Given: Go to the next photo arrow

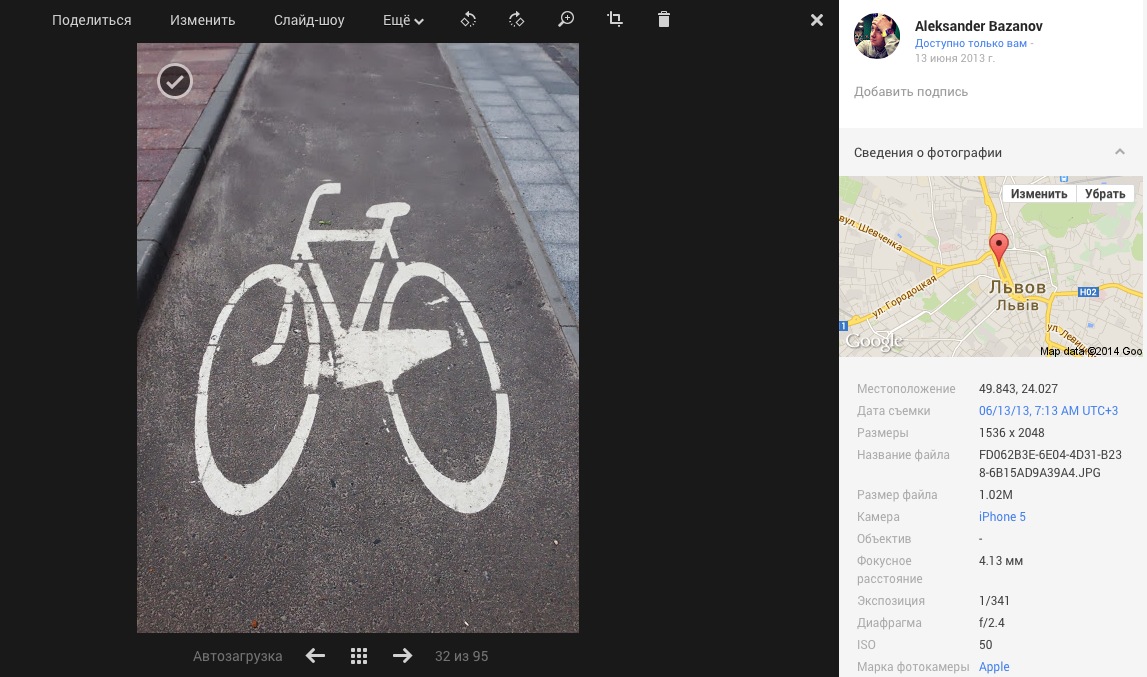Looking at the screenshot, I should 402,656.
